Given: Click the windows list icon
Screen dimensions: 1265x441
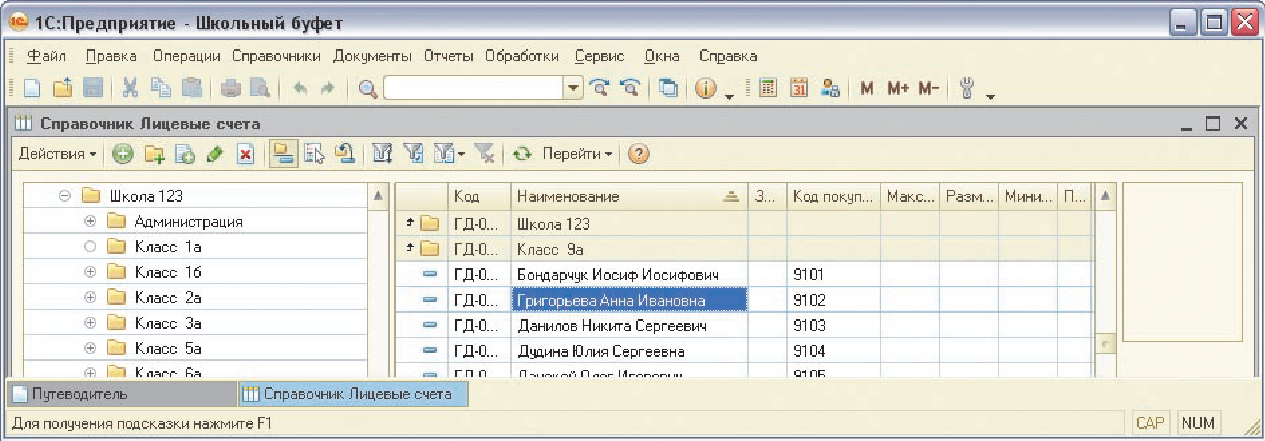Looking at the screenshot, I should (x=669, y=88).
